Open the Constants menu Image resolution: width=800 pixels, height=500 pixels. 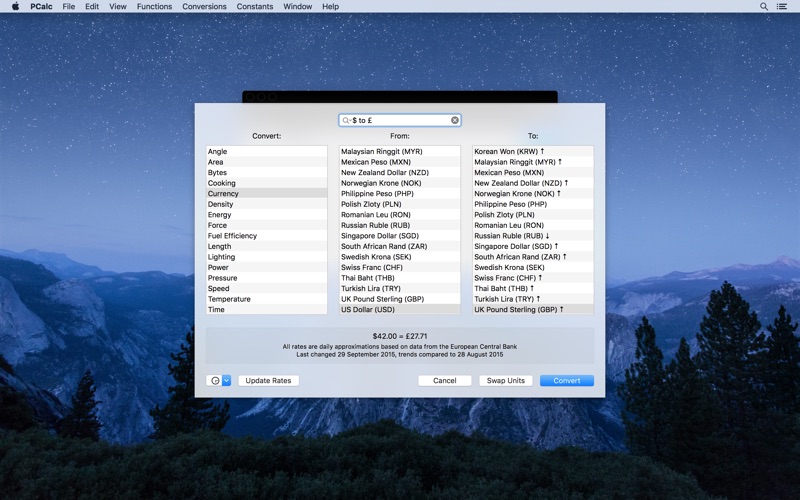pyautogui.click(x=255, y=6)
